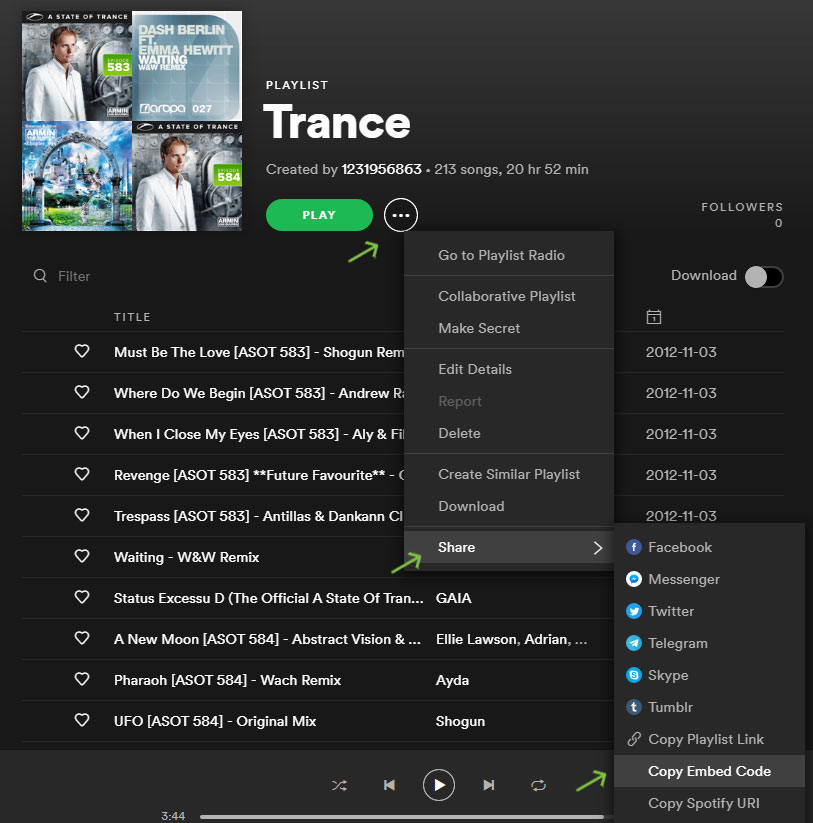813x823 pixels.
Task: Like UFO [ASOT 584] - Original Mix
Action: 82,720
